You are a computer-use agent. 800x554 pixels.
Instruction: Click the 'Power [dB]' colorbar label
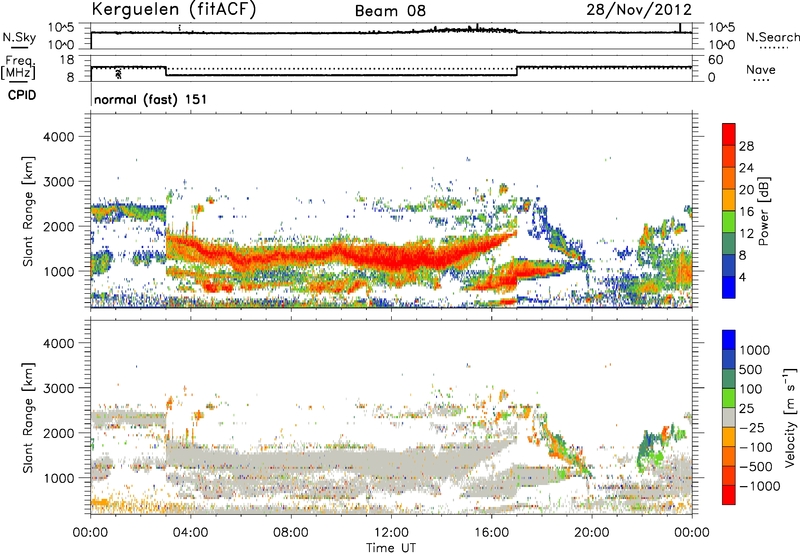(x=763, y=211)
